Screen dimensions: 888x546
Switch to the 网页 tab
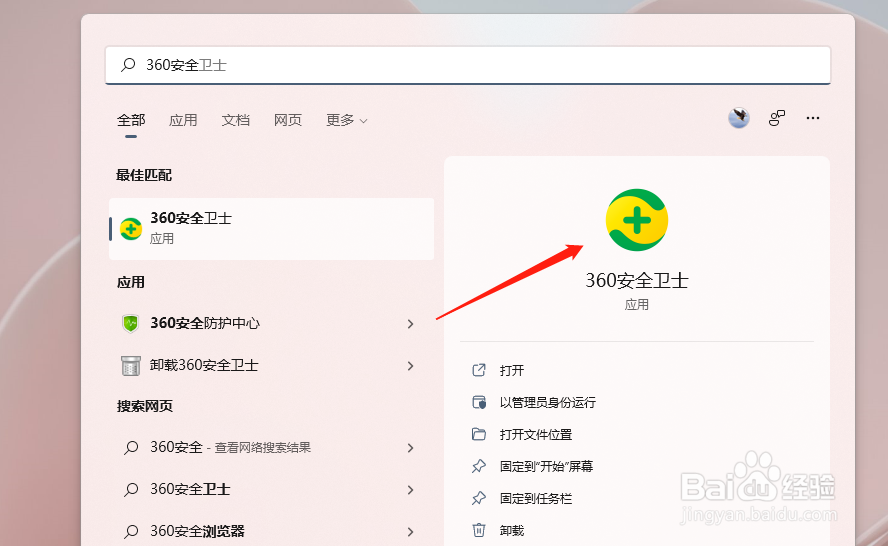pos(288,120)
